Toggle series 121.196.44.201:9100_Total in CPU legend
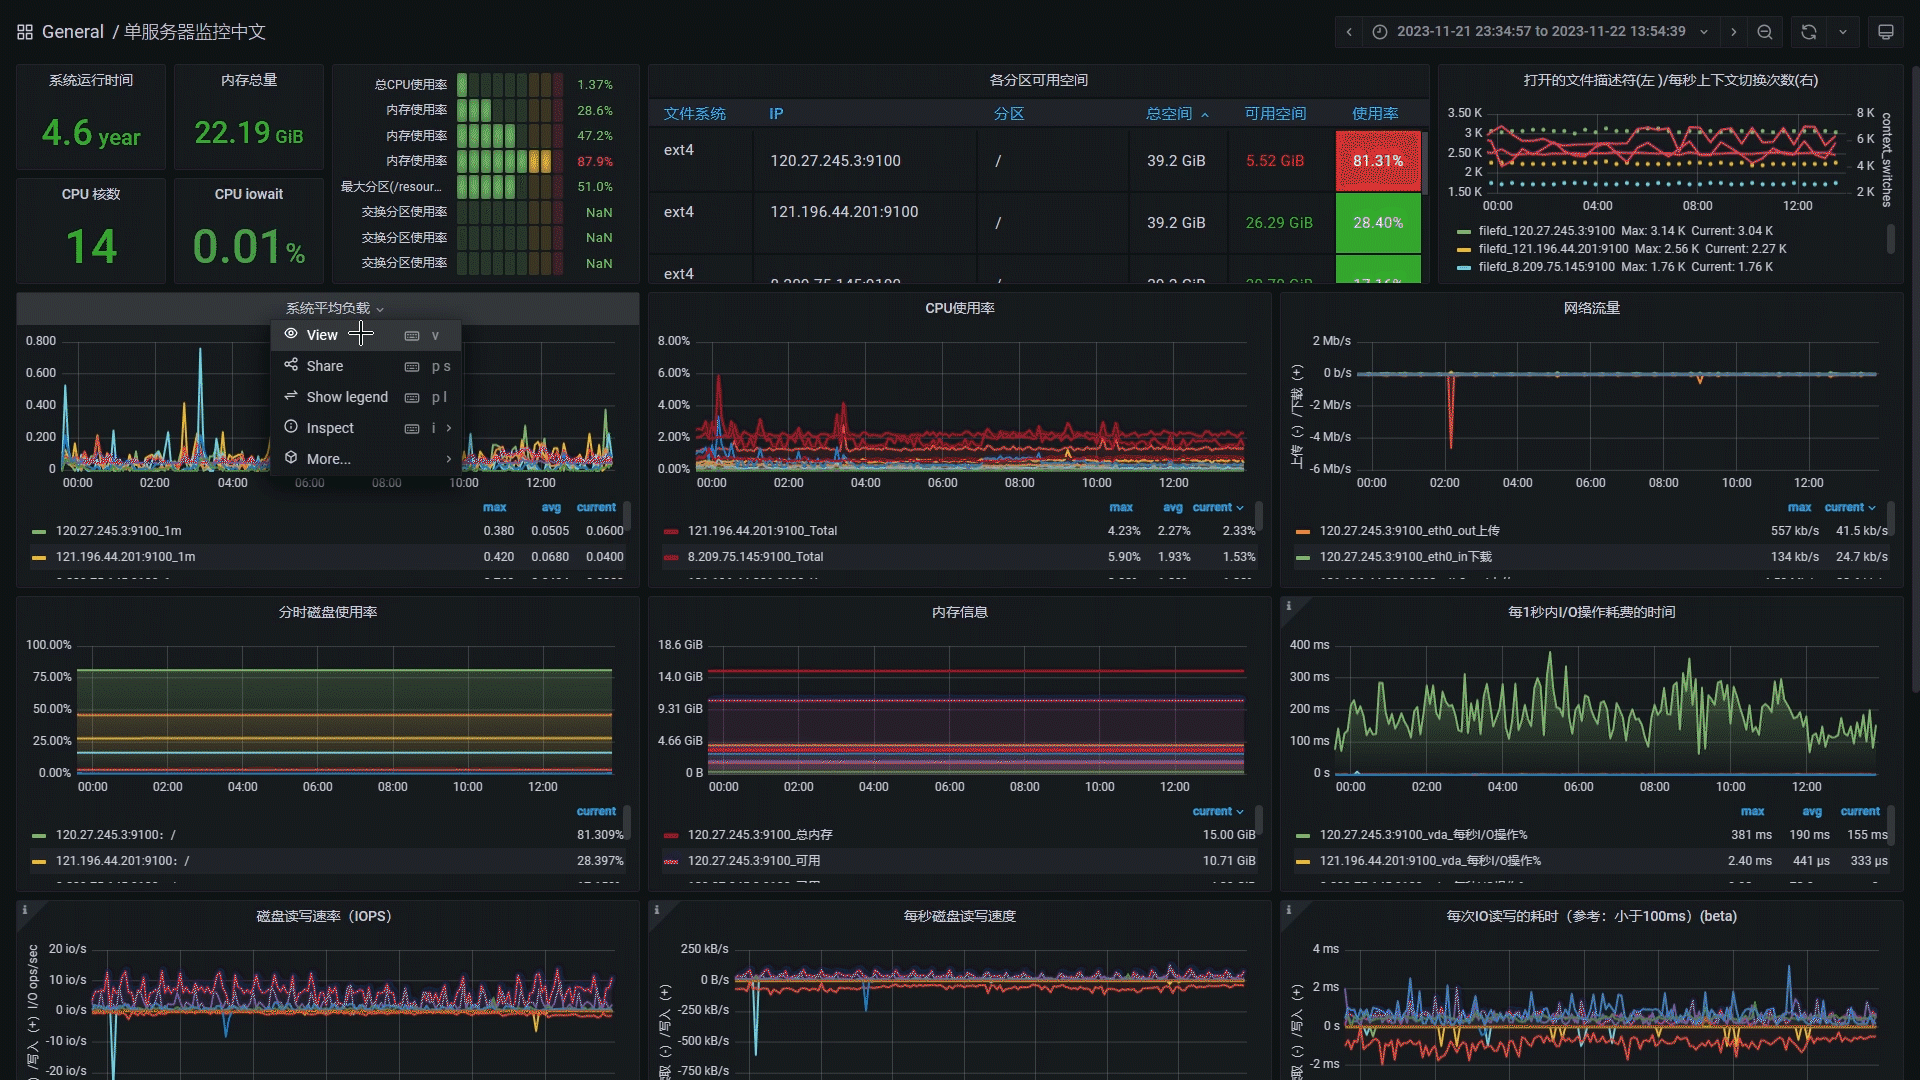Screen dimensions: 1920x1080 (x=762, y=531)
